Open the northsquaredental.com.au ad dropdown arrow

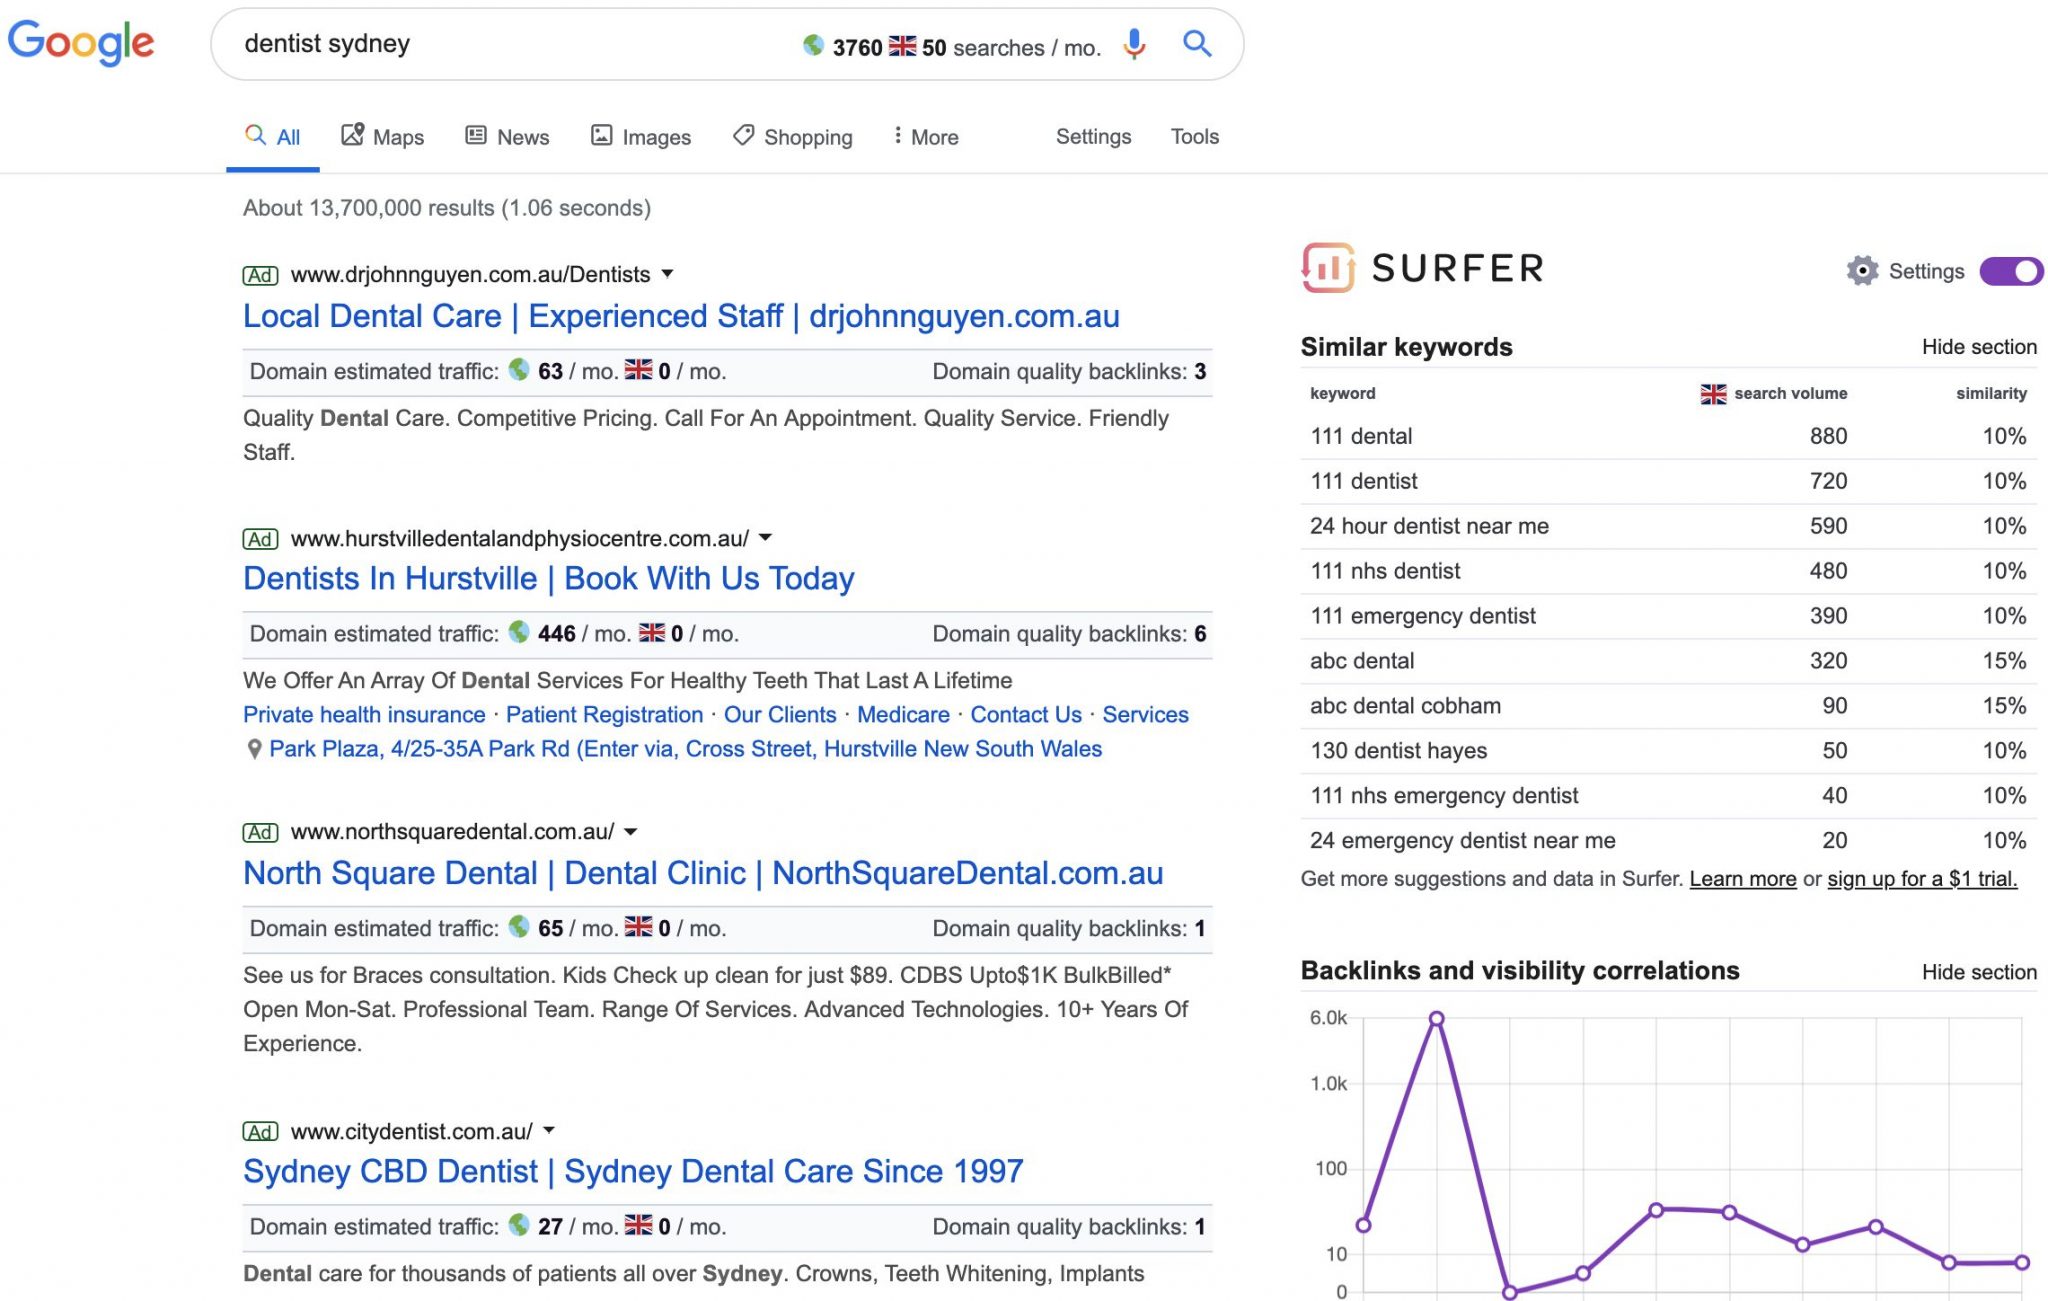(631, 831)
